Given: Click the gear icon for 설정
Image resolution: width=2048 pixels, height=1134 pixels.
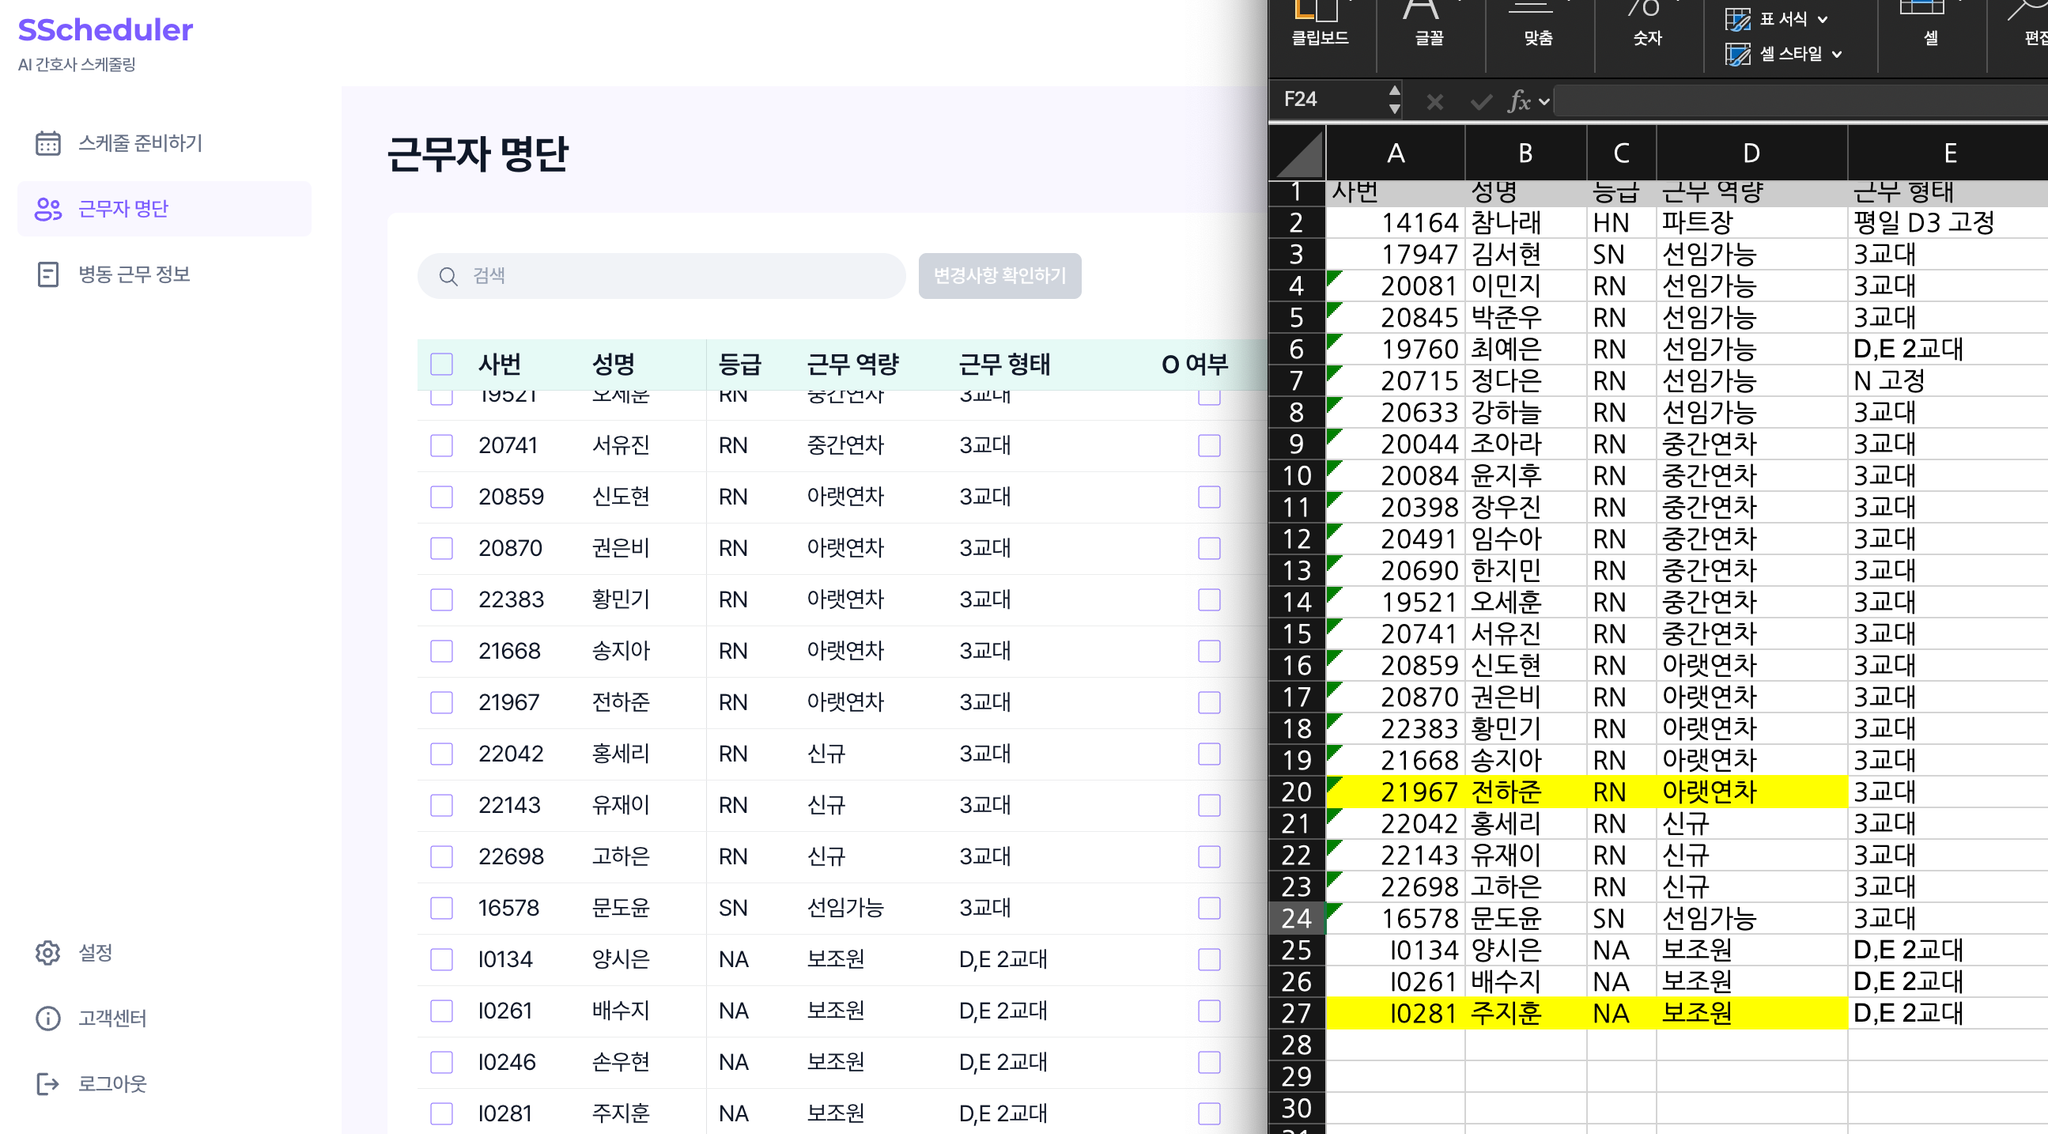Looking at the screenshot, I should click(48, 953).
